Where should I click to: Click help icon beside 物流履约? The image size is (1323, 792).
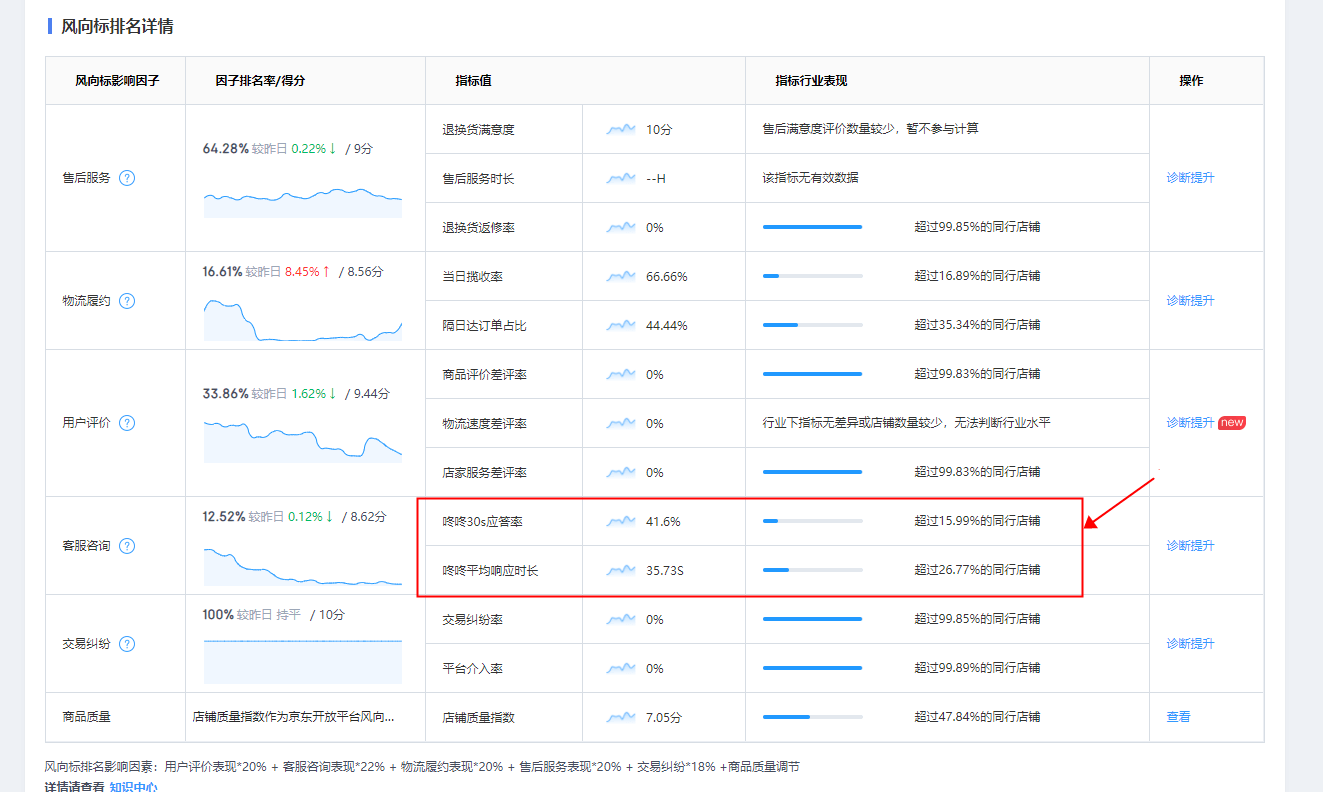127,301
